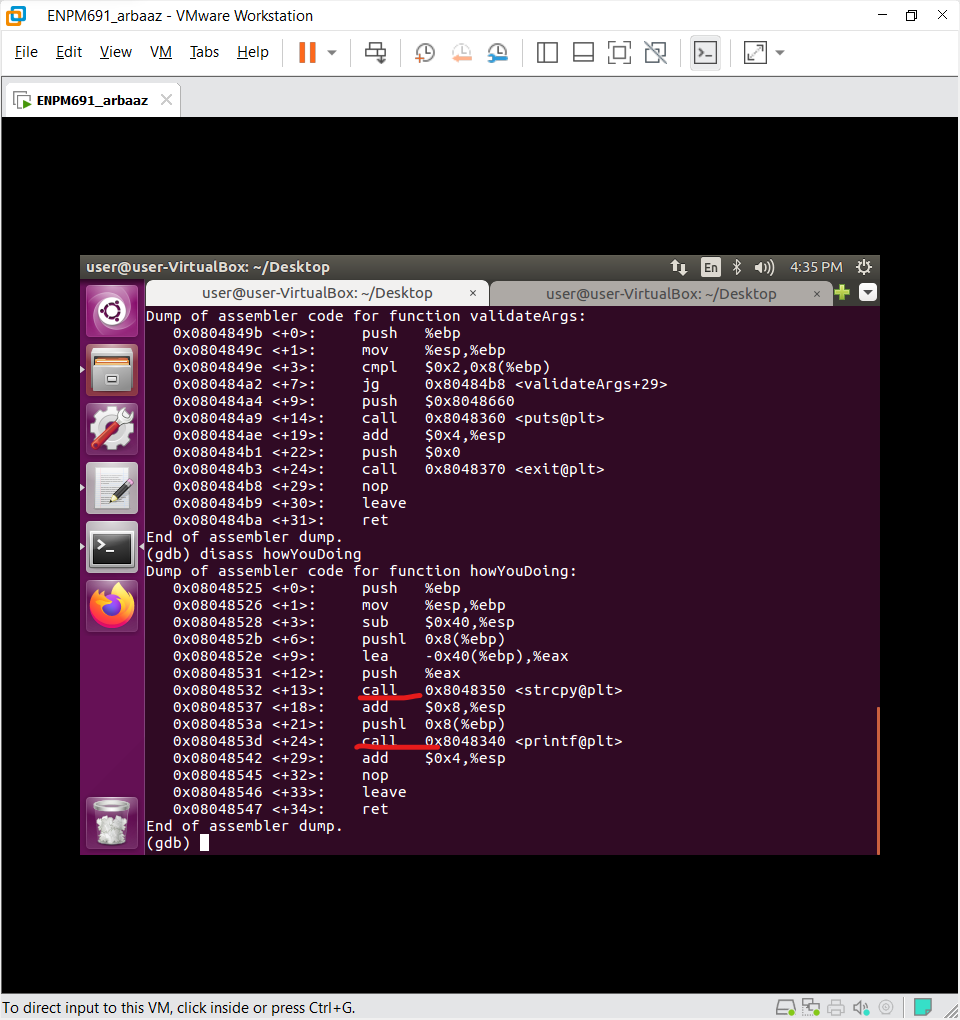Launch Firefox from the Ubuntu dock

click(112, 605)
